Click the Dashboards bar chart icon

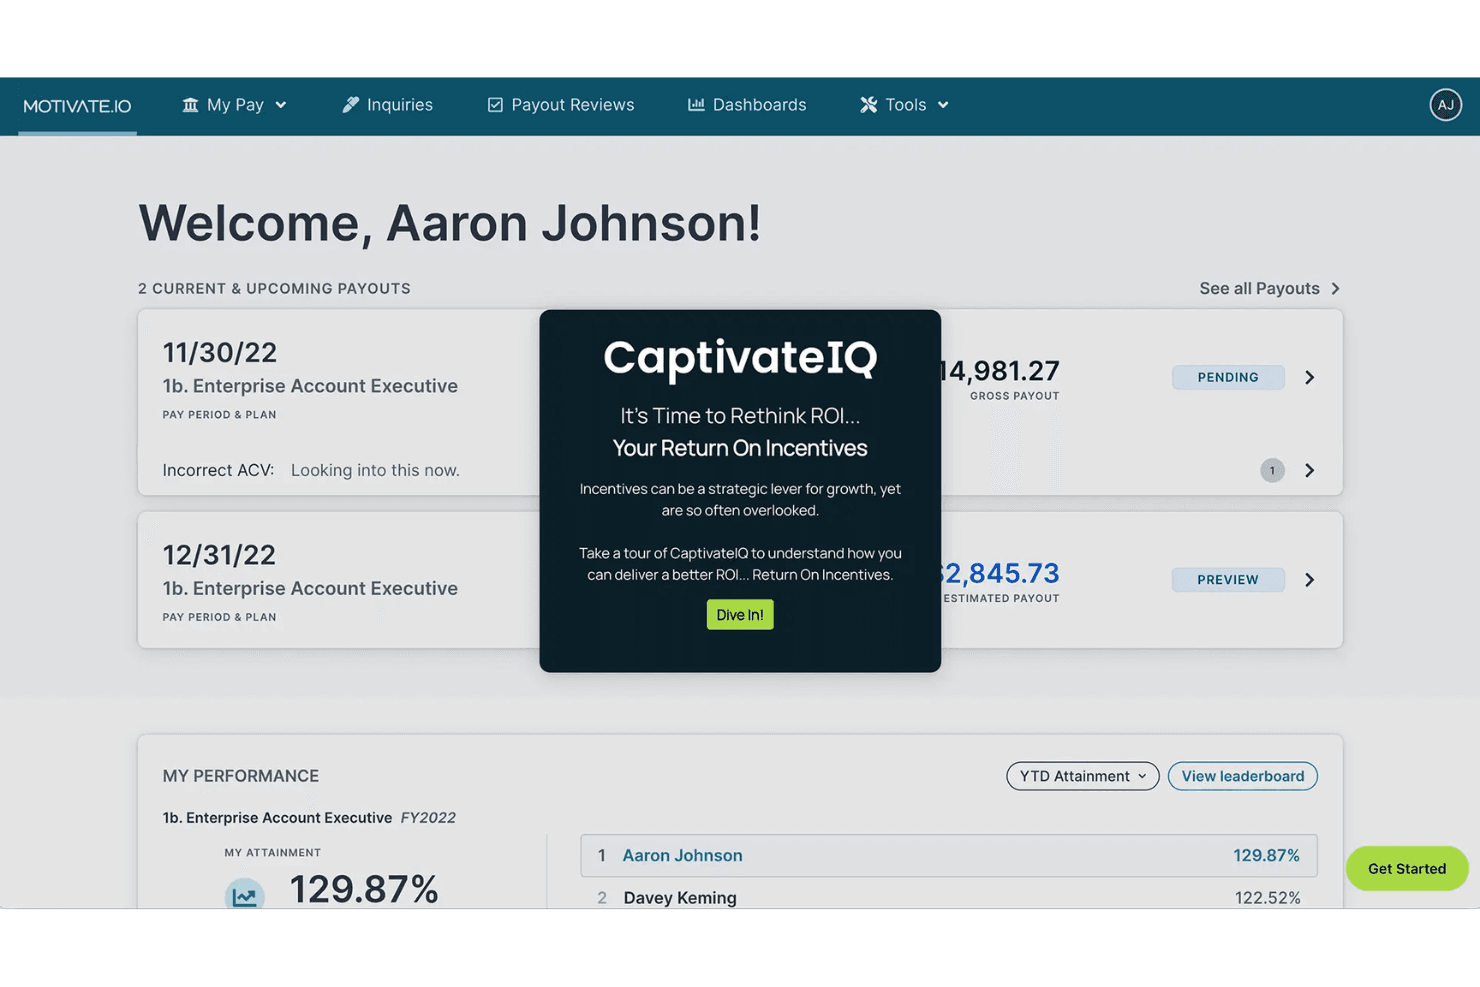696,104
